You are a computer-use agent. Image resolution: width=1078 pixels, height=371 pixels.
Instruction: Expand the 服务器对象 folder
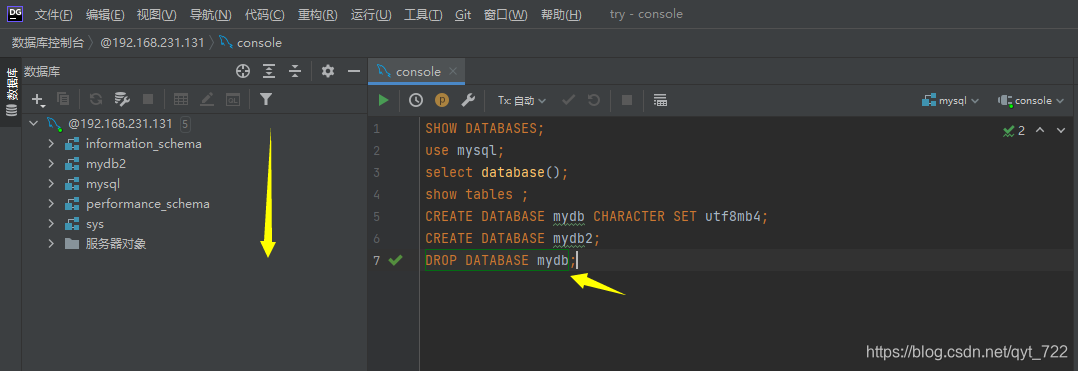coord(51,243)
